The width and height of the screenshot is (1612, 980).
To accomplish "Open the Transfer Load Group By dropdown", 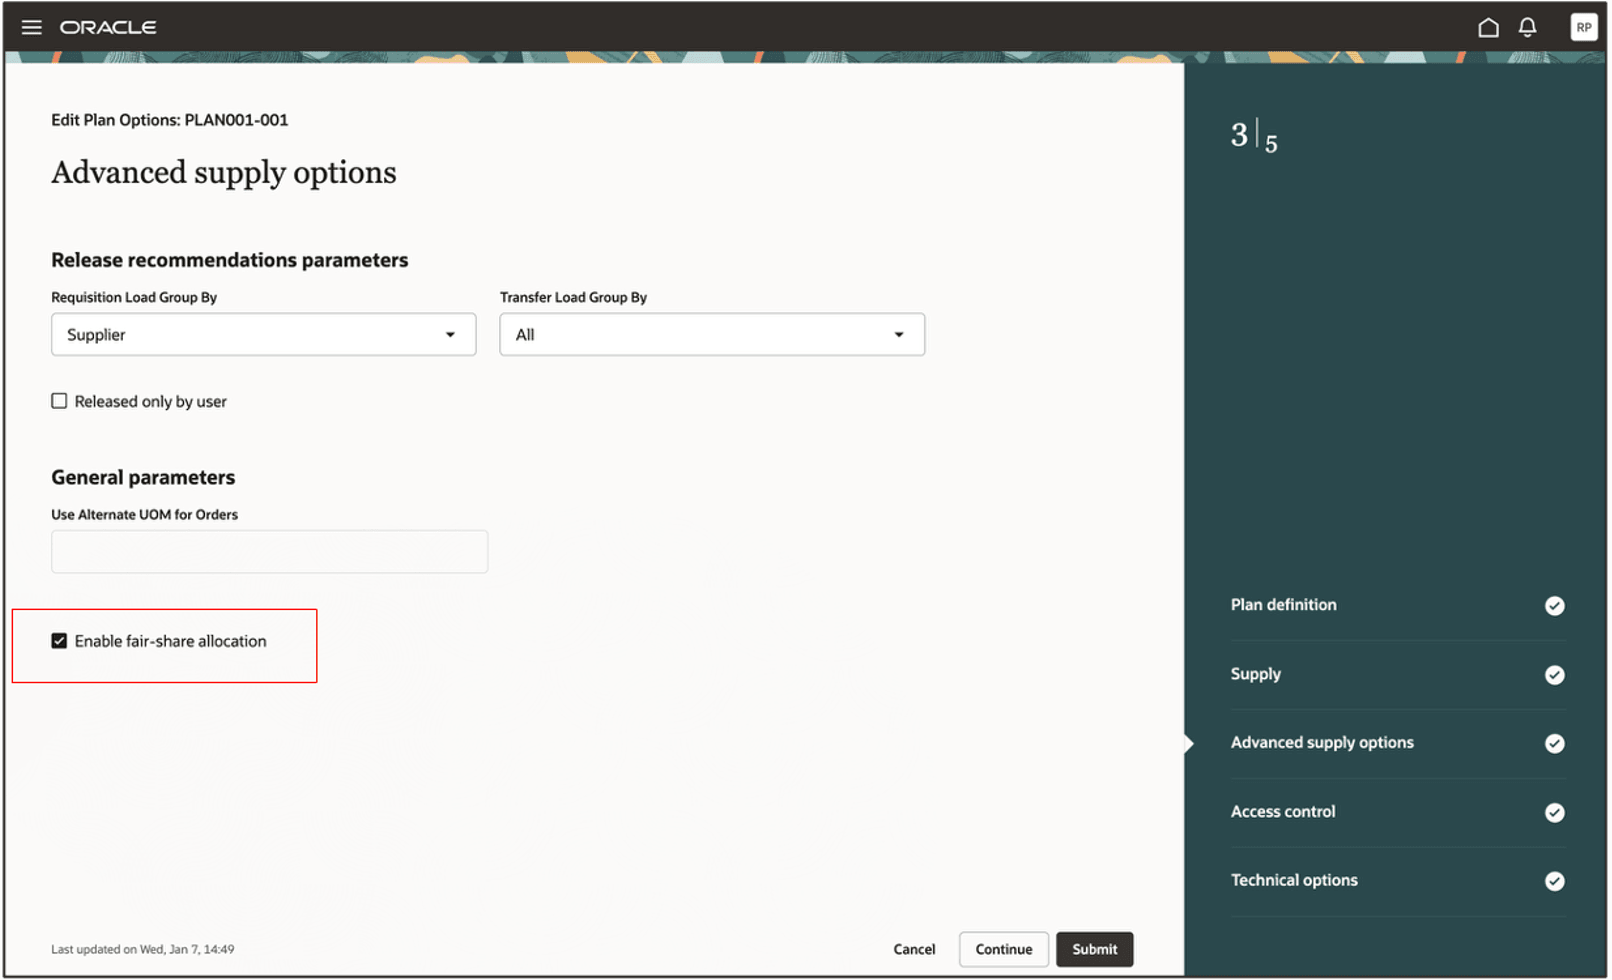I will click(x=712, y=334).
